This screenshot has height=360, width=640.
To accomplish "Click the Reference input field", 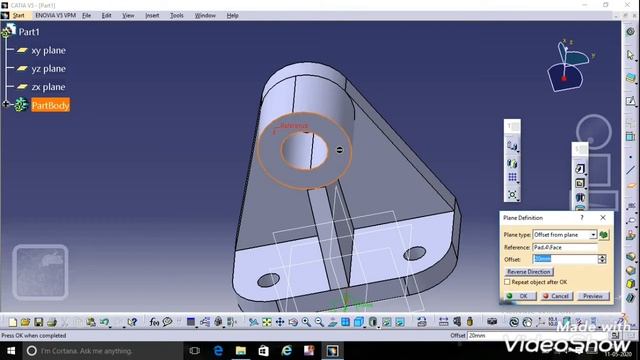I will (x=565, y=247).
